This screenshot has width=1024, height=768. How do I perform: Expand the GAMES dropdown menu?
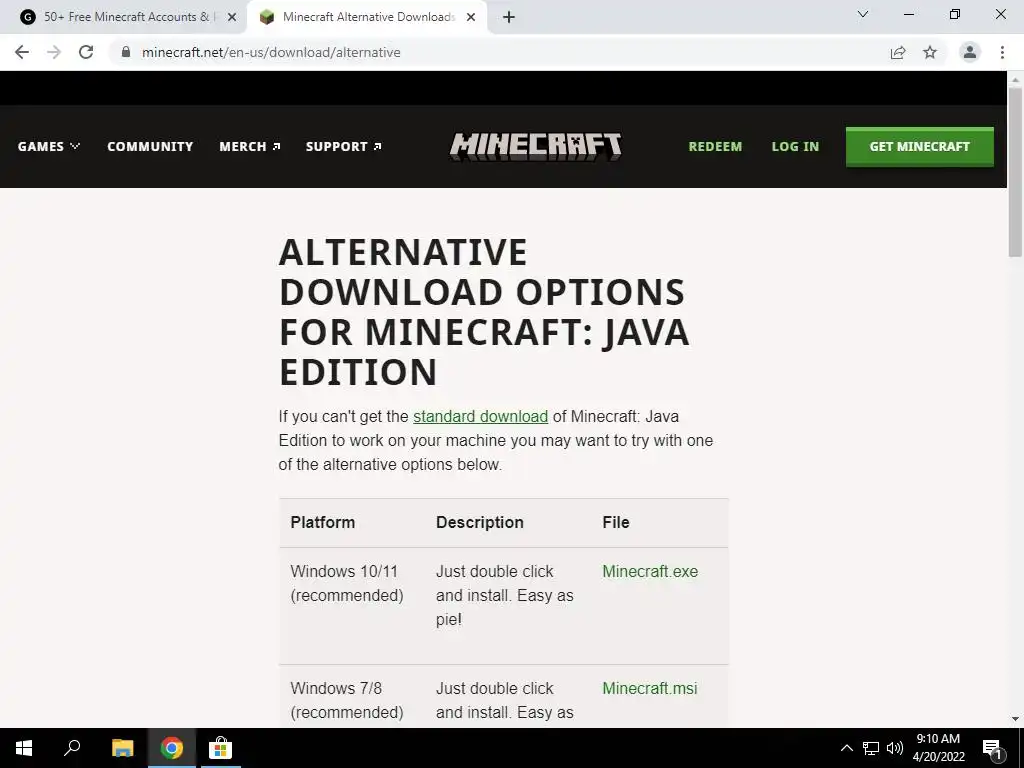click(49, 146)
